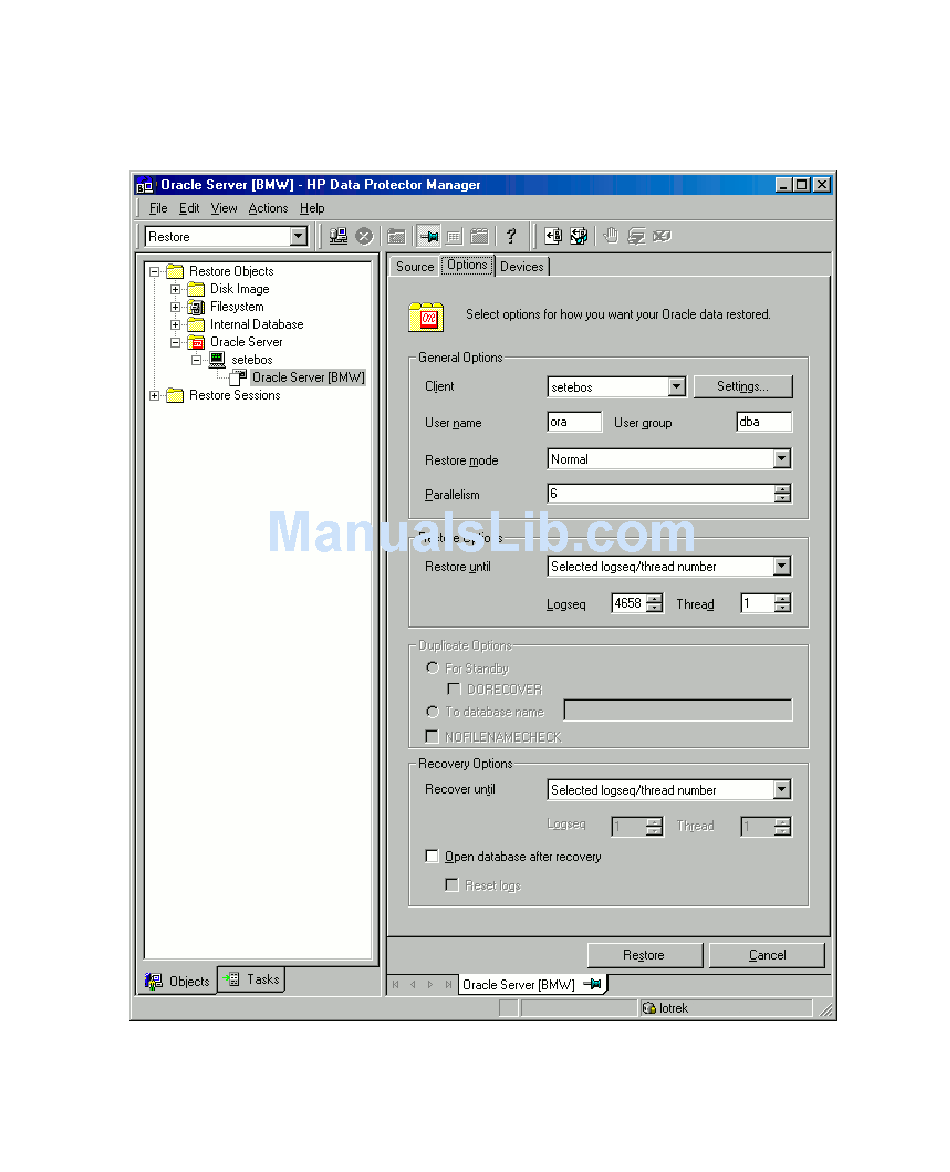This screenshot has width=950, height=1172.
Task: Expand the Filesystem node
Action: (175, 306)
